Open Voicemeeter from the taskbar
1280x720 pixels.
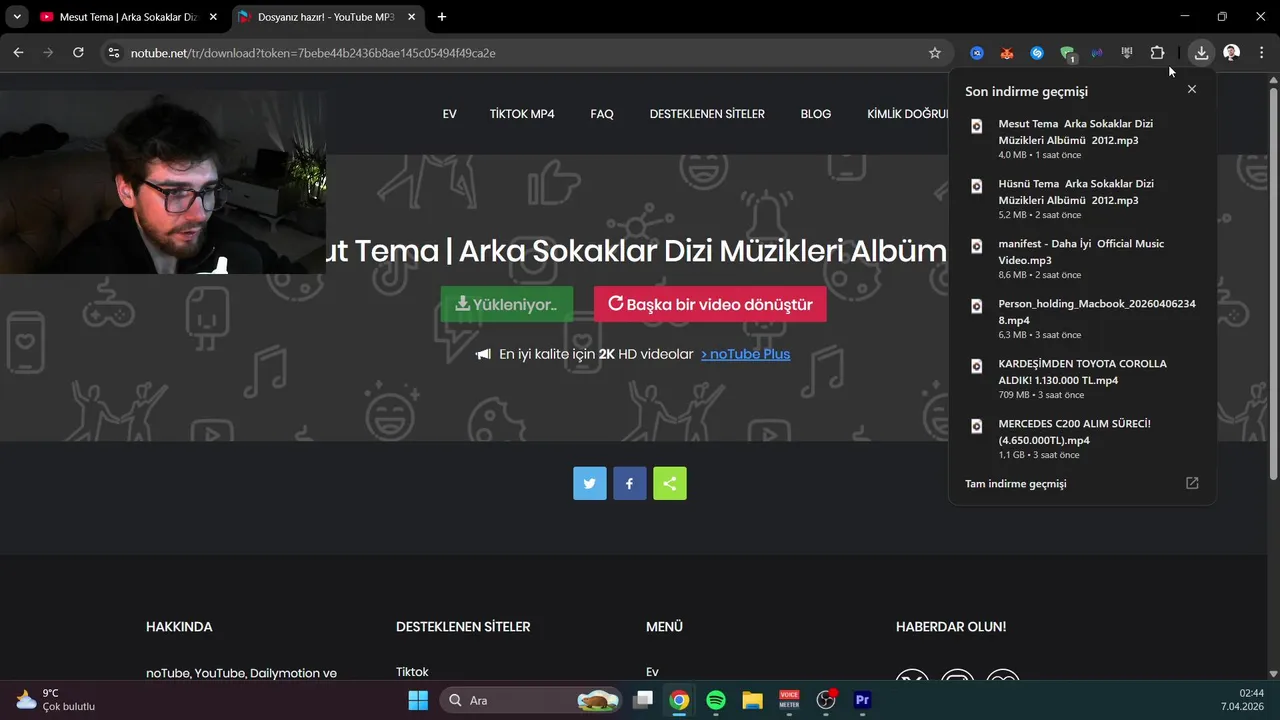pos(789,700)
